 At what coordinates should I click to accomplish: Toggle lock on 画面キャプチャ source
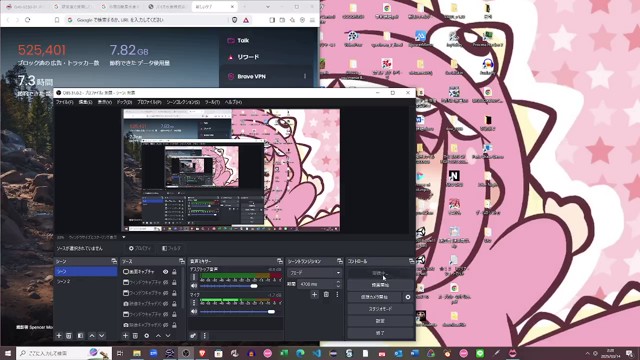[174, 271]
